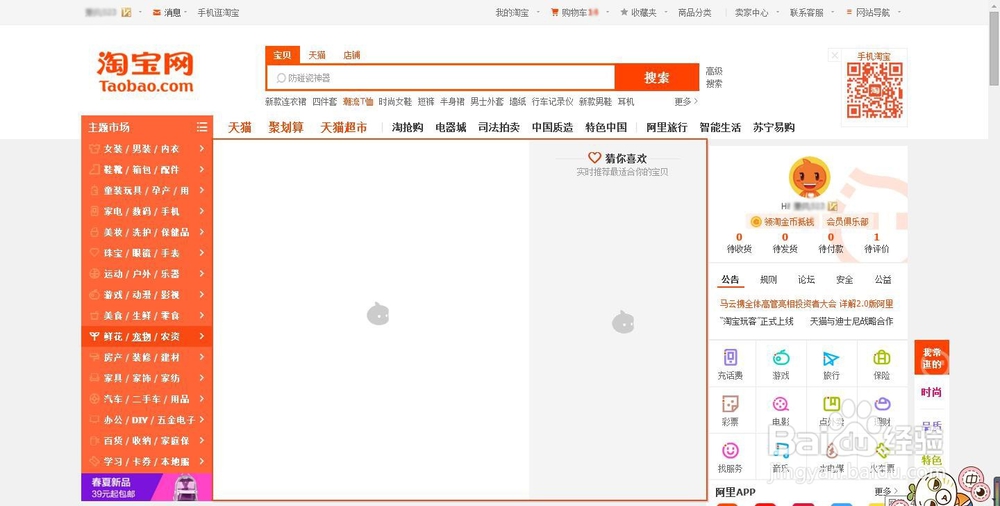Click 更多 next to hot keywords
1000x506 pixels.
tap(686, 101)
